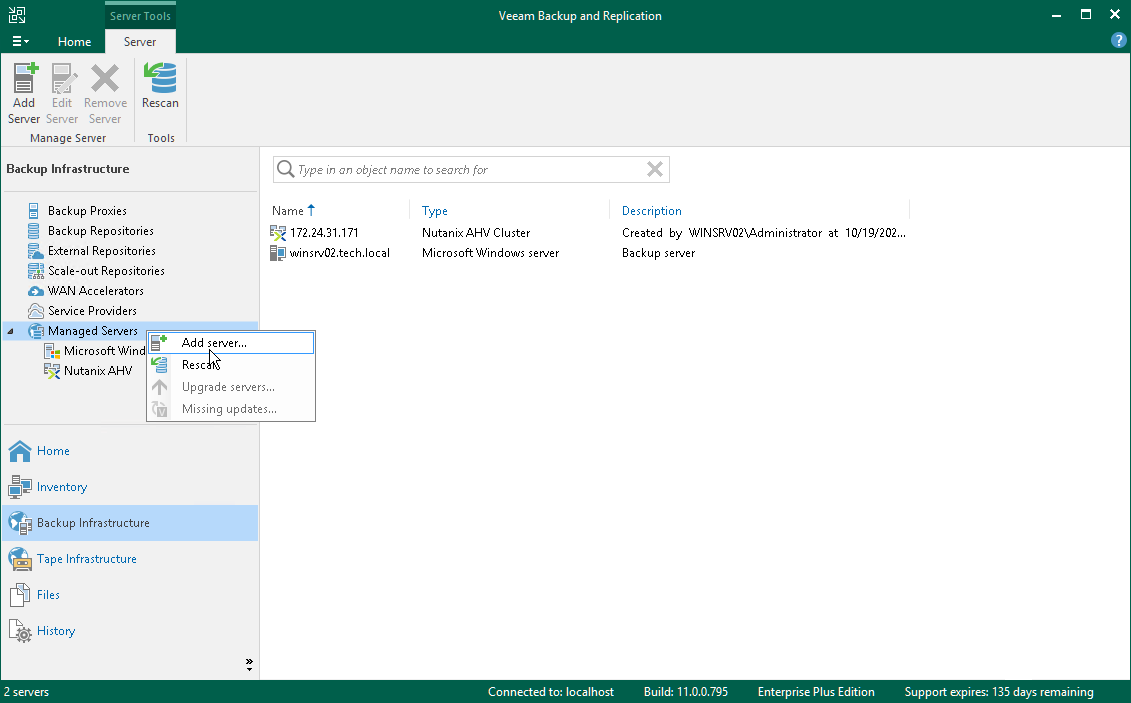
Task: Click the Remove Server ribbon button
Action: 105,94
